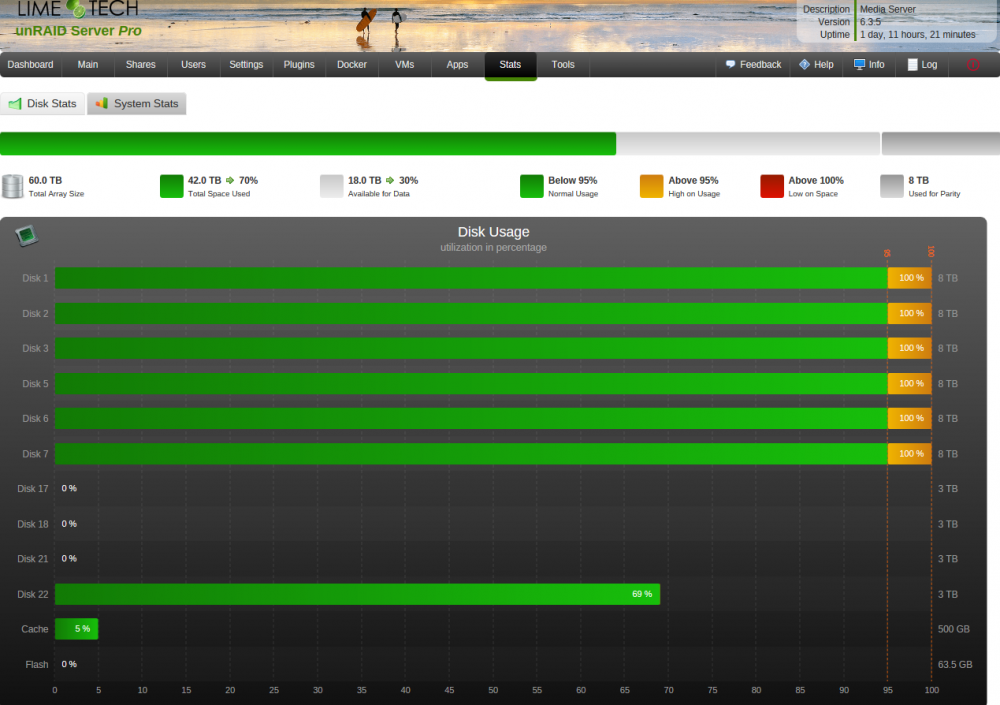Switch to the System Stats tab
Image resolution: width=1000 pixels, height=705 pixels.
click(x=136, y=103)
